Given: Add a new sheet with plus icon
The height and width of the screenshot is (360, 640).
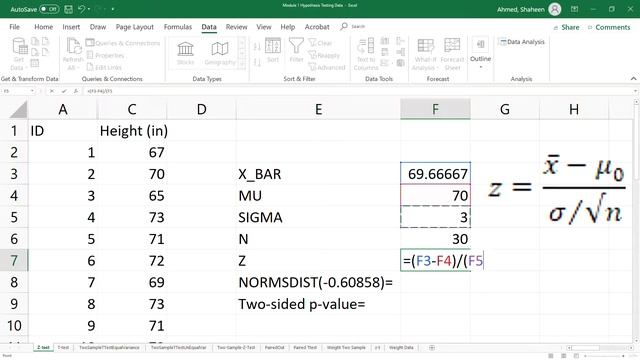Looking at the screenshot, I should point(431,347).
